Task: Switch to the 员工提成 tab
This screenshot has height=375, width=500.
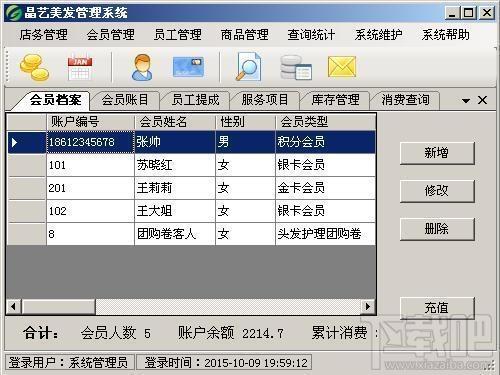Action: coord(195,100)
